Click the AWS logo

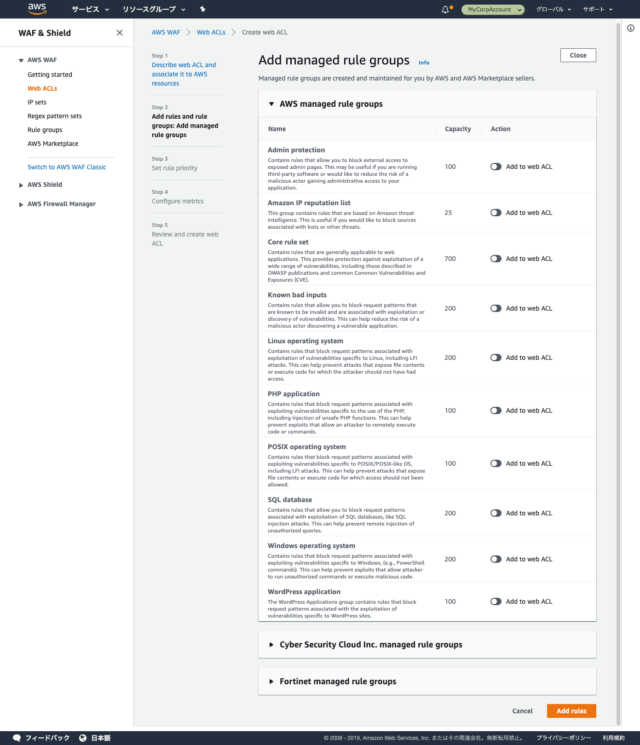(37, 9)
